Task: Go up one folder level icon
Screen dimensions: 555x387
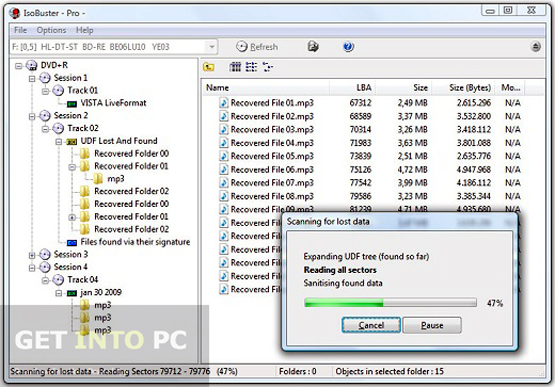Action: coord(209,67)
